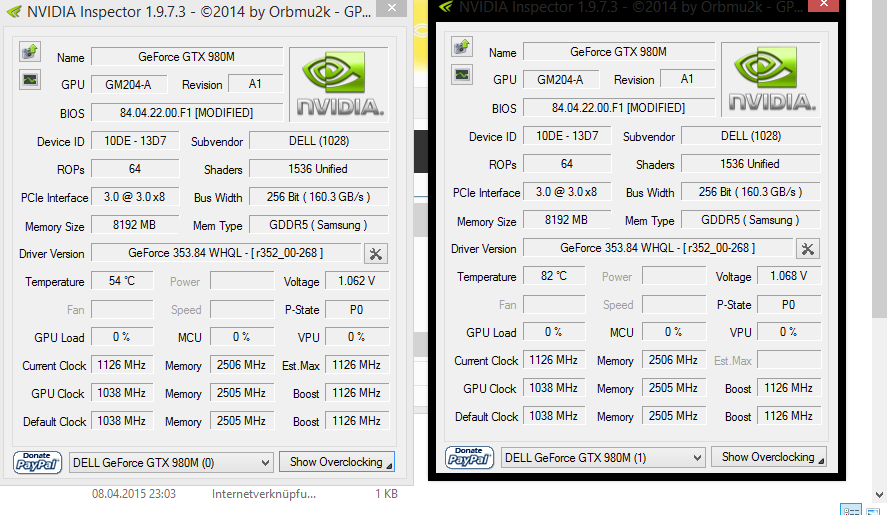Click Donate PayPal button in the right window
887x515 pixels.
470,457
